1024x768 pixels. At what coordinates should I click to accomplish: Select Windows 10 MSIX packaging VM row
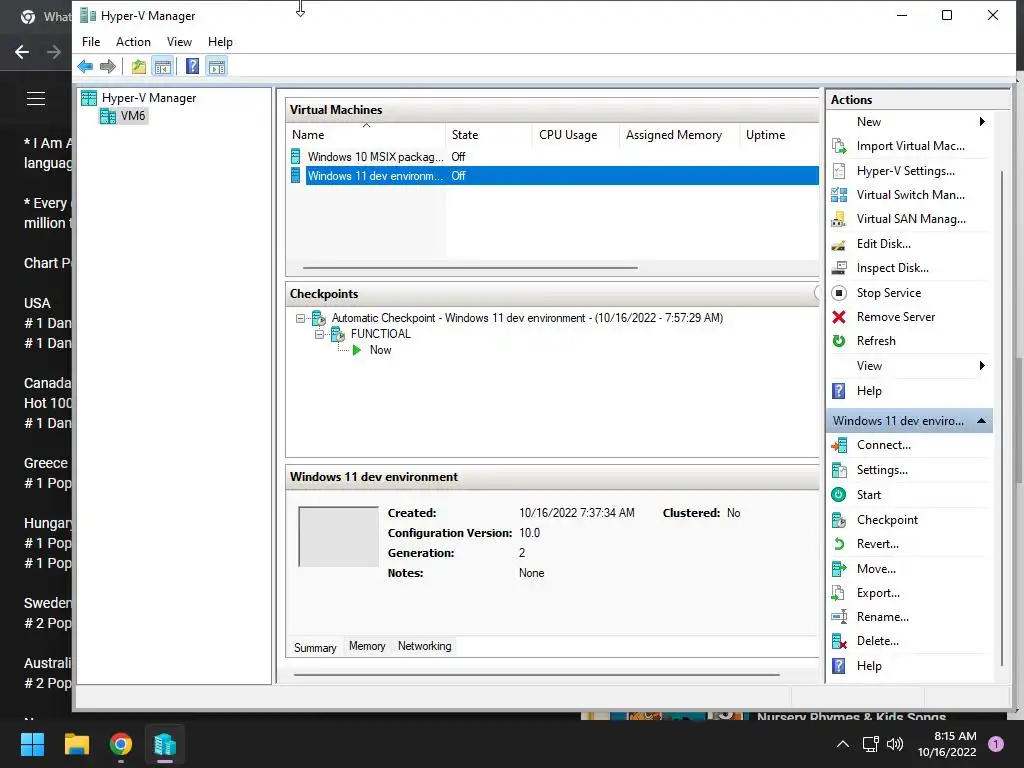(x=553, y=157)
